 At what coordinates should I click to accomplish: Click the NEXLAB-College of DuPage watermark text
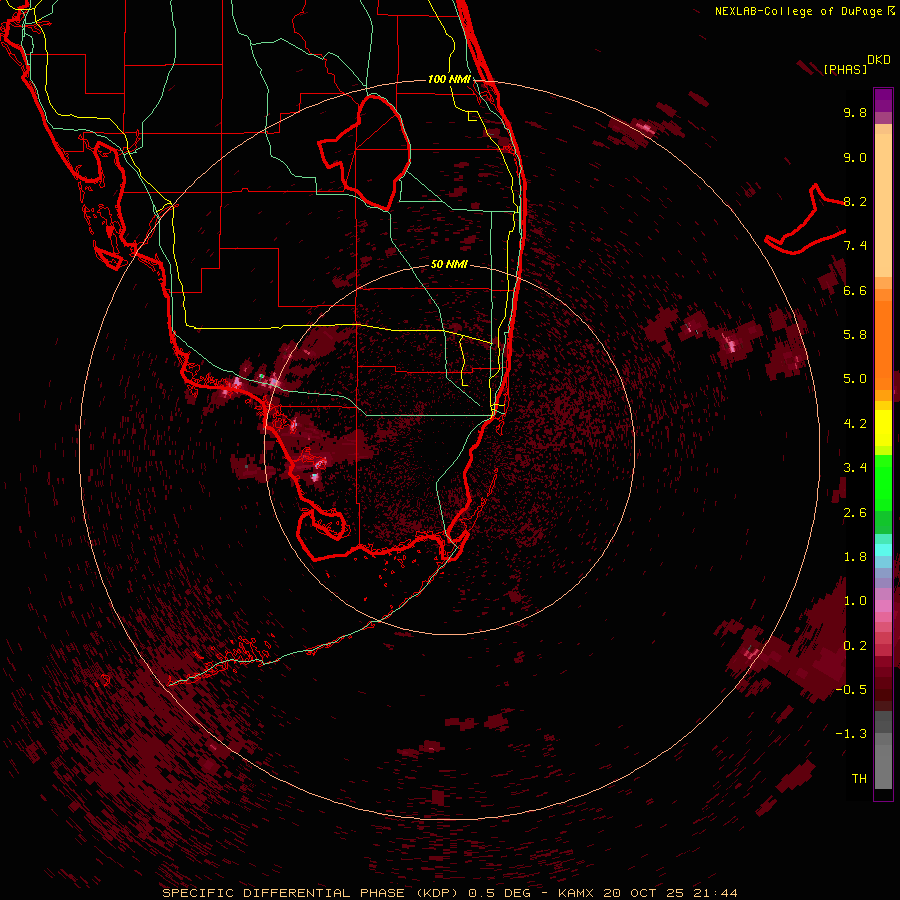(804, 11)
